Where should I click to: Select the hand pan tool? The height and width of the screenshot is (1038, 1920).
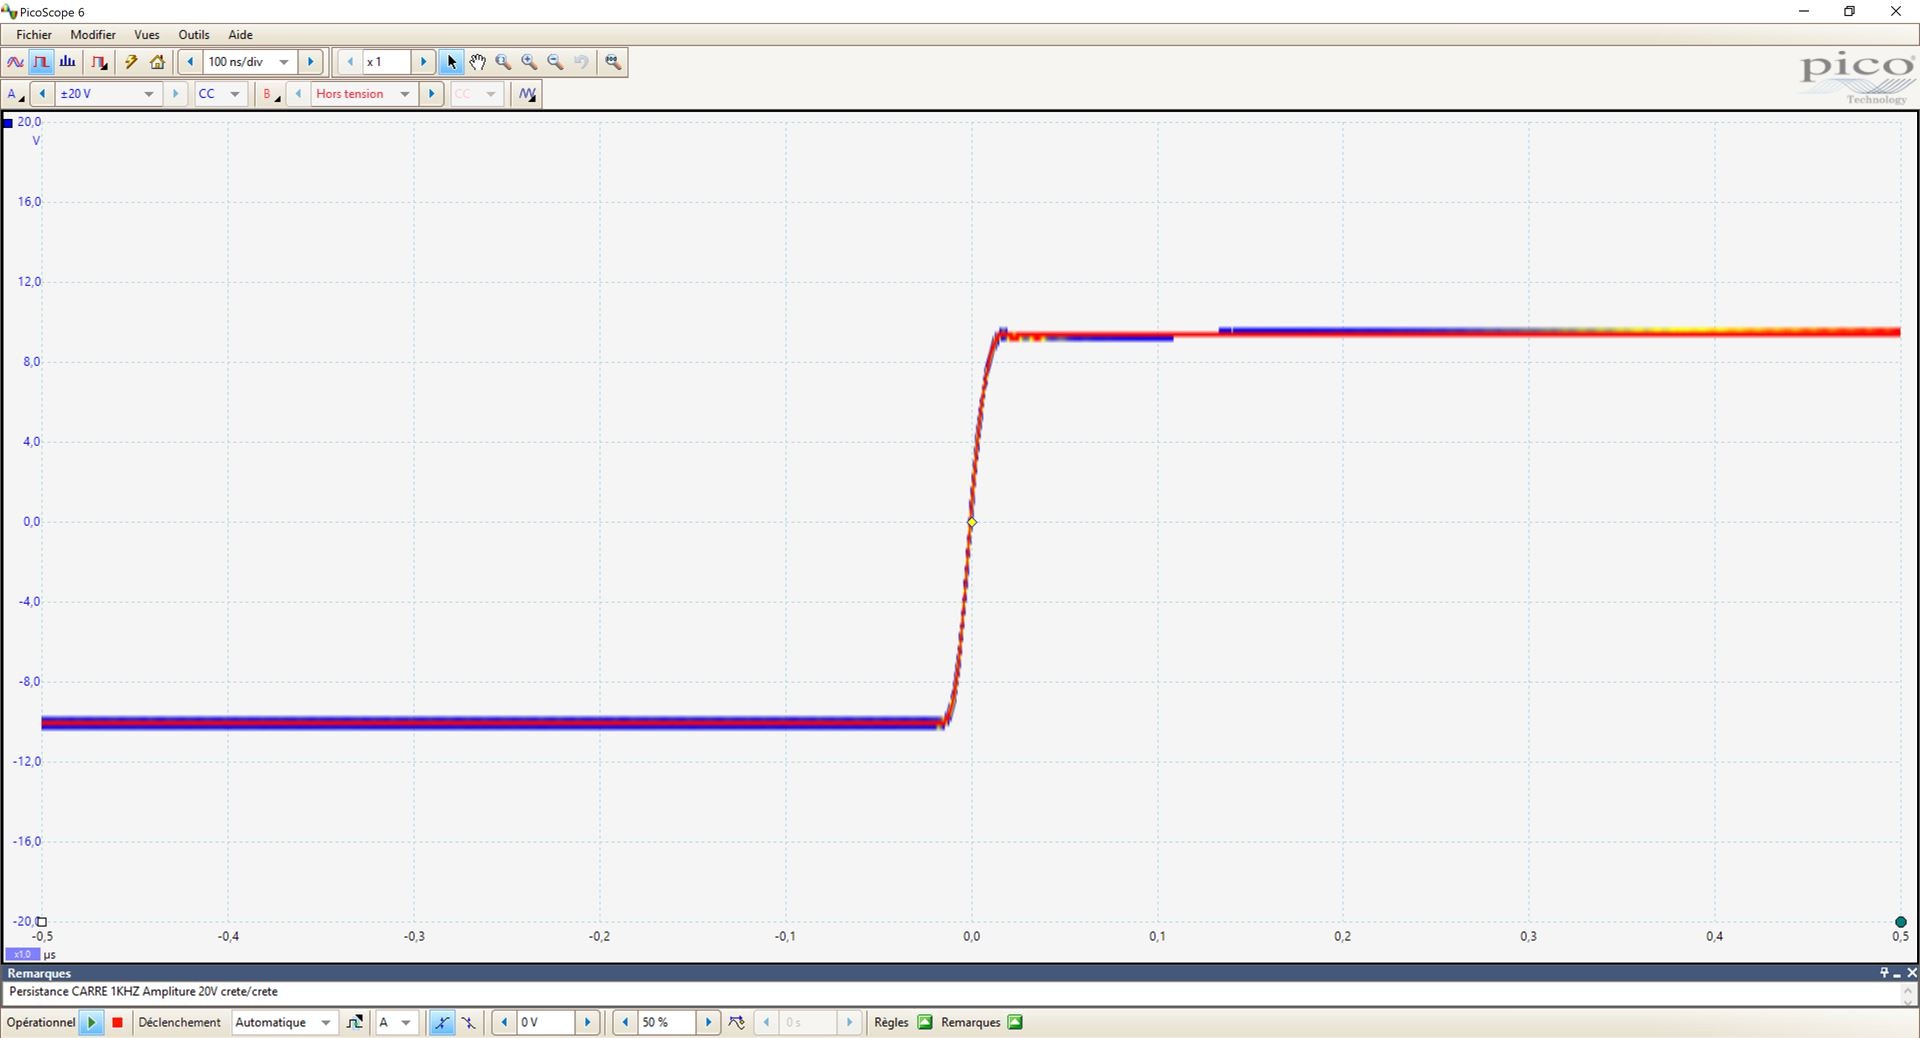click(478, 62)
